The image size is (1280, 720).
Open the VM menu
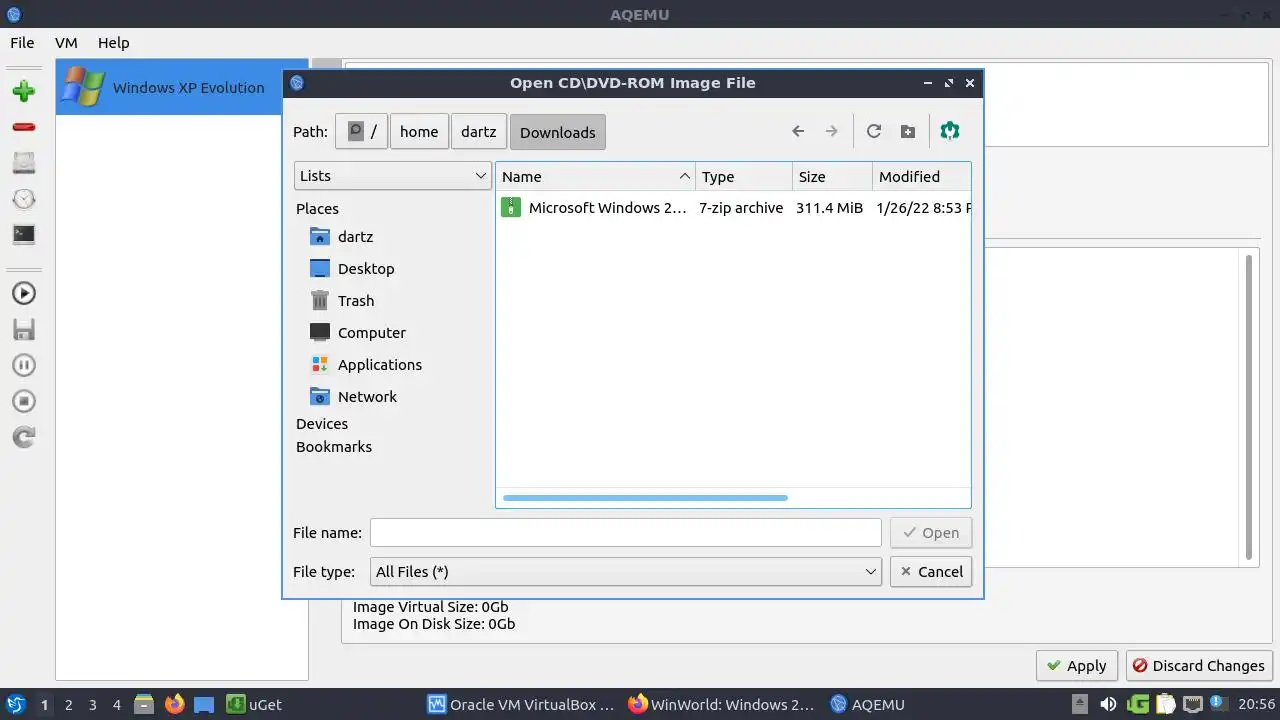[x=66, y=43]
